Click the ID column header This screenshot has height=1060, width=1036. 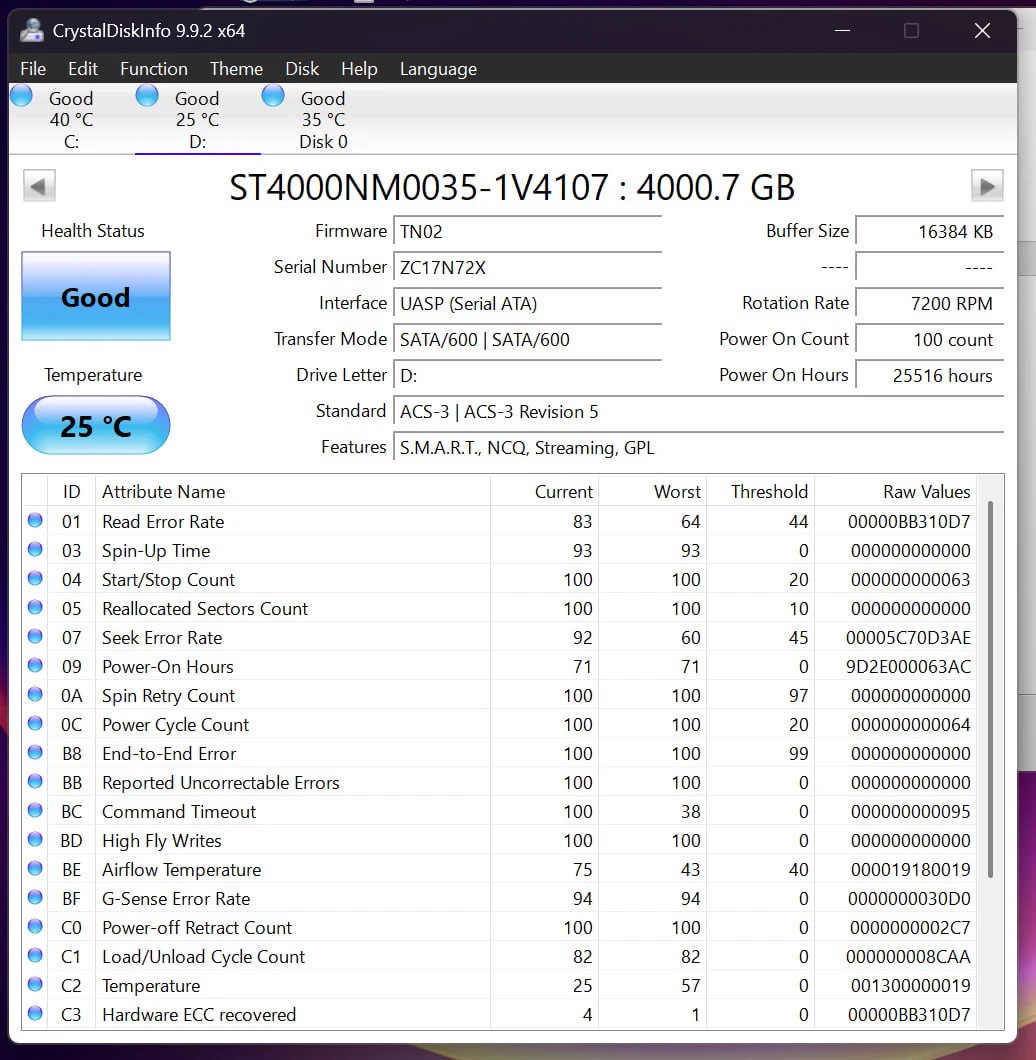click(x=71, y=491)
